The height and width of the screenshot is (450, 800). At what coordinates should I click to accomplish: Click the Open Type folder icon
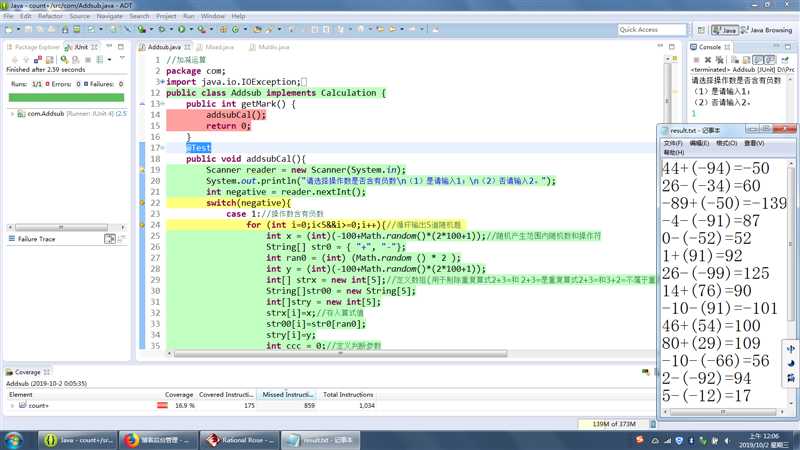[257, 29]
